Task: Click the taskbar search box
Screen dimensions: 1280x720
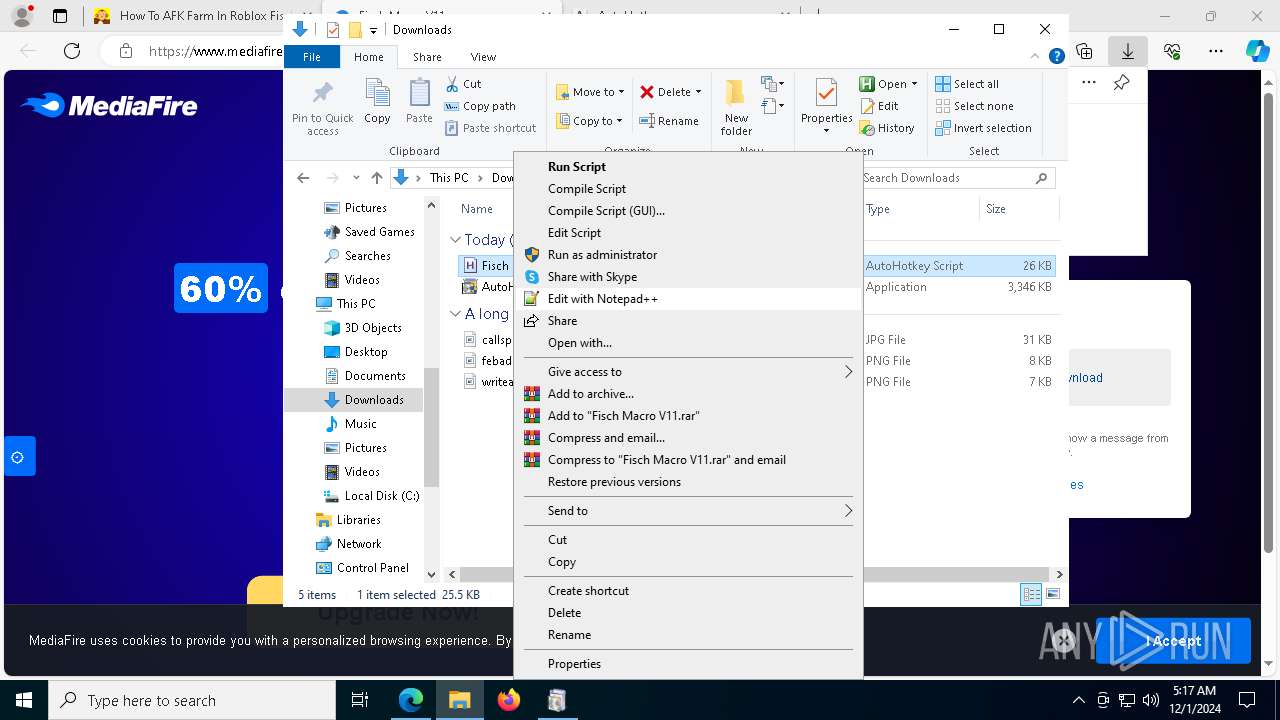Action: pyautogui.click(x=192, y=700)
